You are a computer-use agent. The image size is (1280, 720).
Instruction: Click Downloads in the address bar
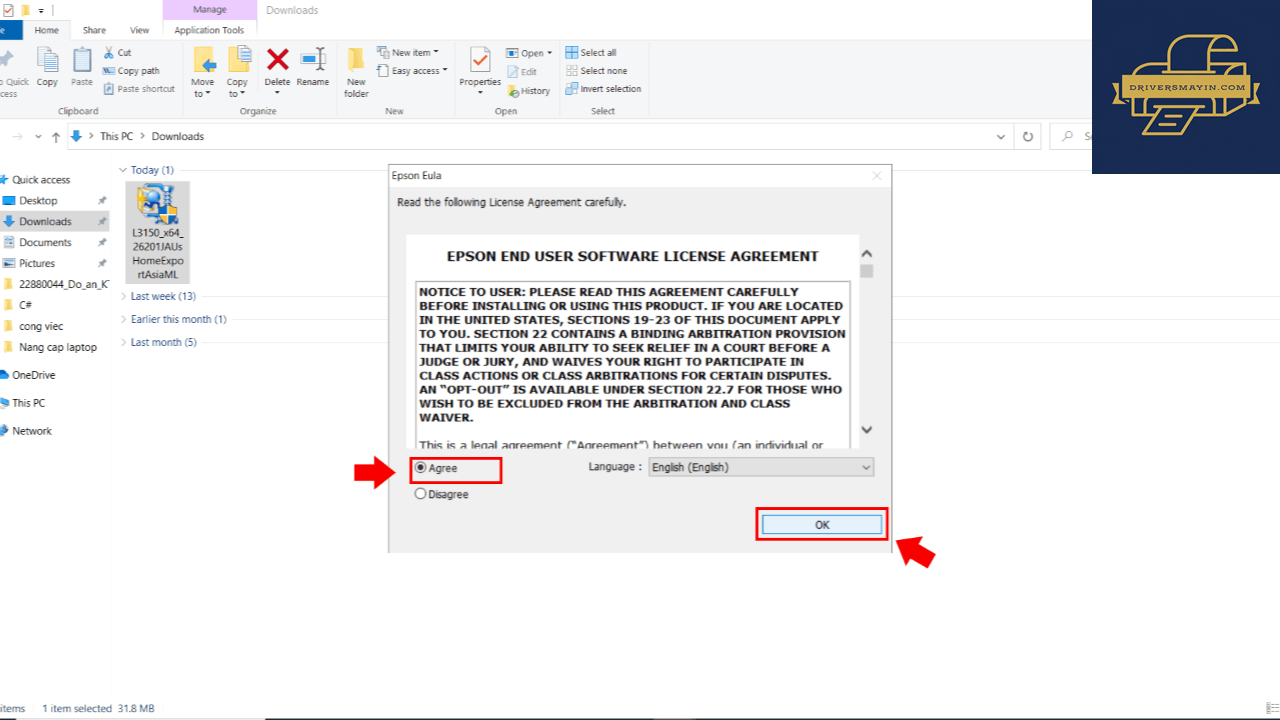coord(177,136)
